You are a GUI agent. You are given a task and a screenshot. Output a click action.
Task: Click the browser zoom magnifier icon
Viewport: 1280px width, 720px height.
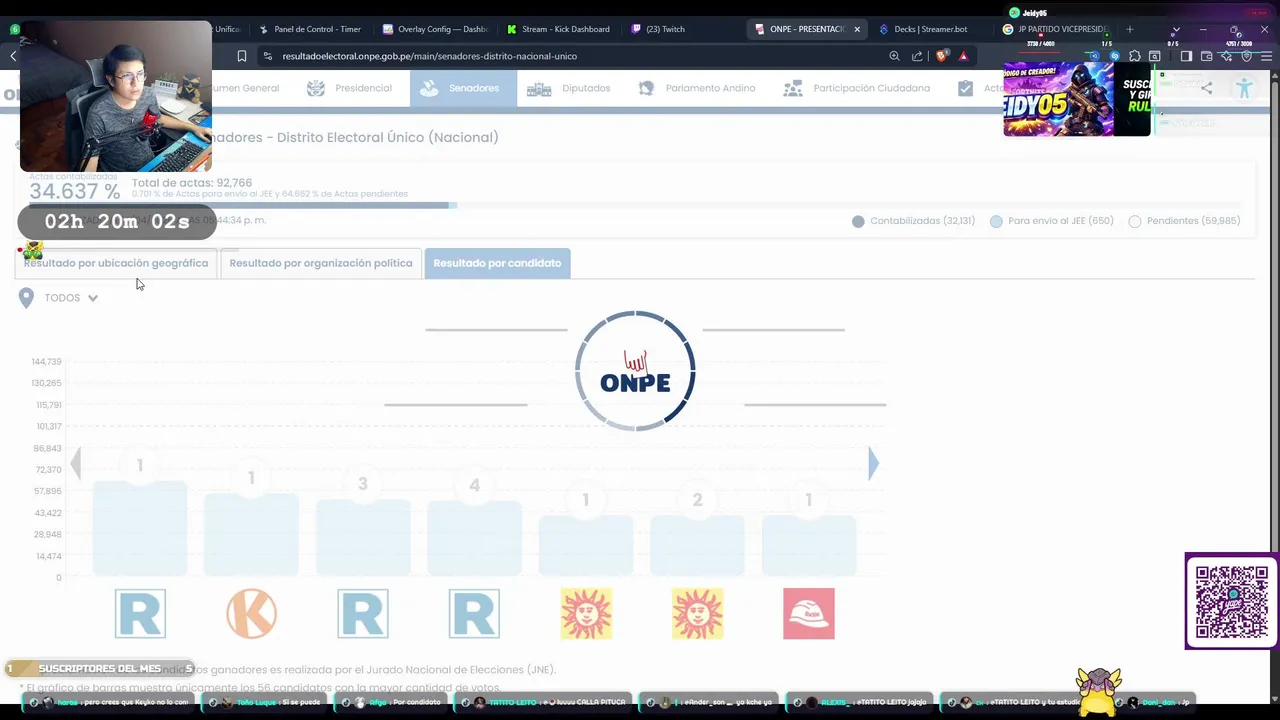894,56
